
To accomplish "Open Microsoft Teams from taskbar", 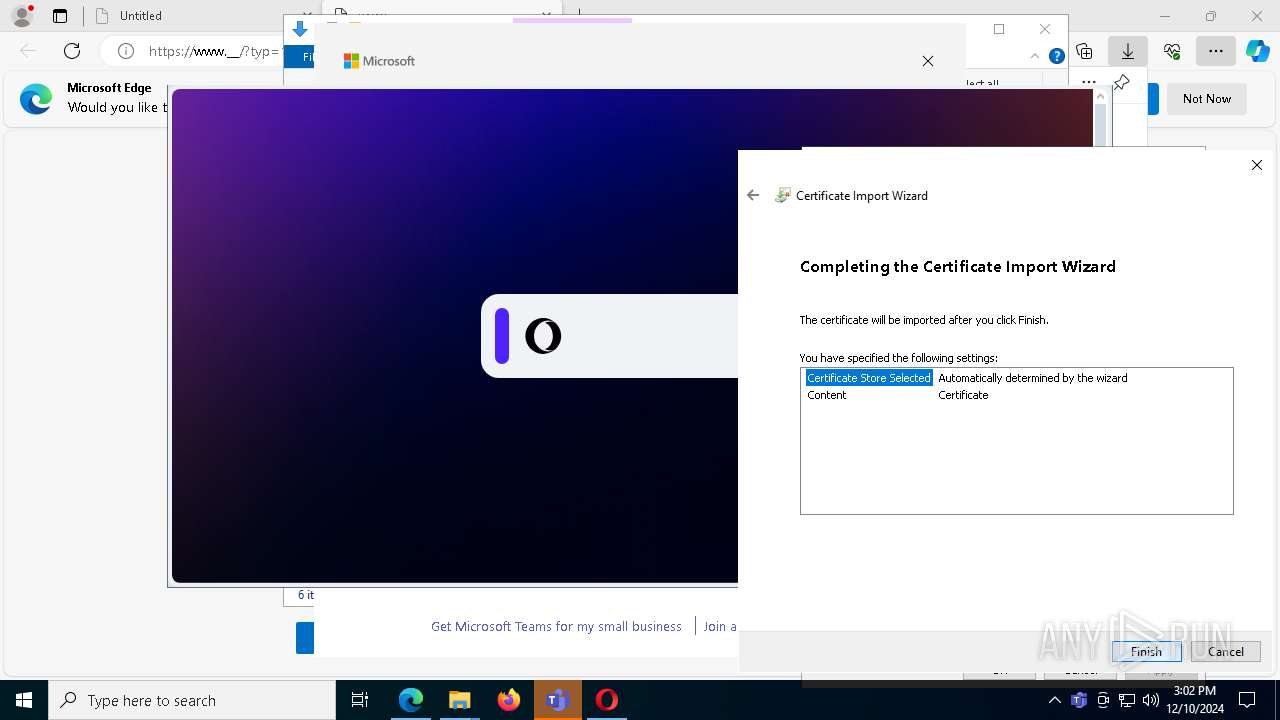I will pos(557,700).
